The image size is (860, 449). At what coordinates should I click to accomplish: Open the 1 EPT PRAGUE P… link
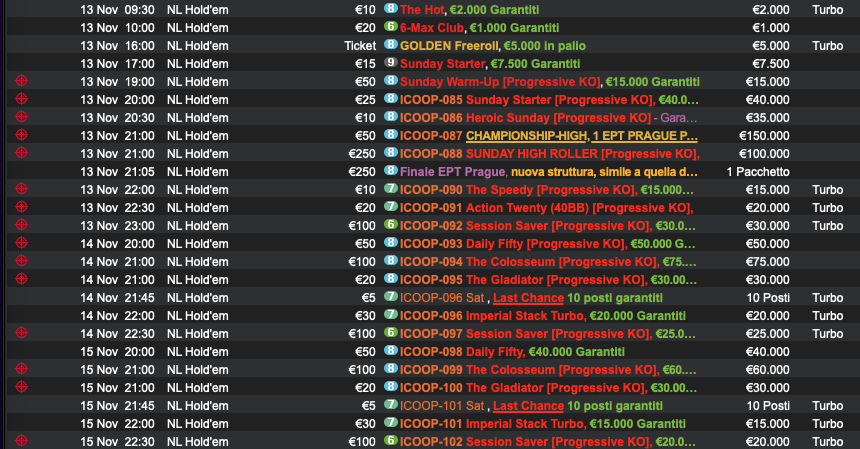[x=645, y=136]
